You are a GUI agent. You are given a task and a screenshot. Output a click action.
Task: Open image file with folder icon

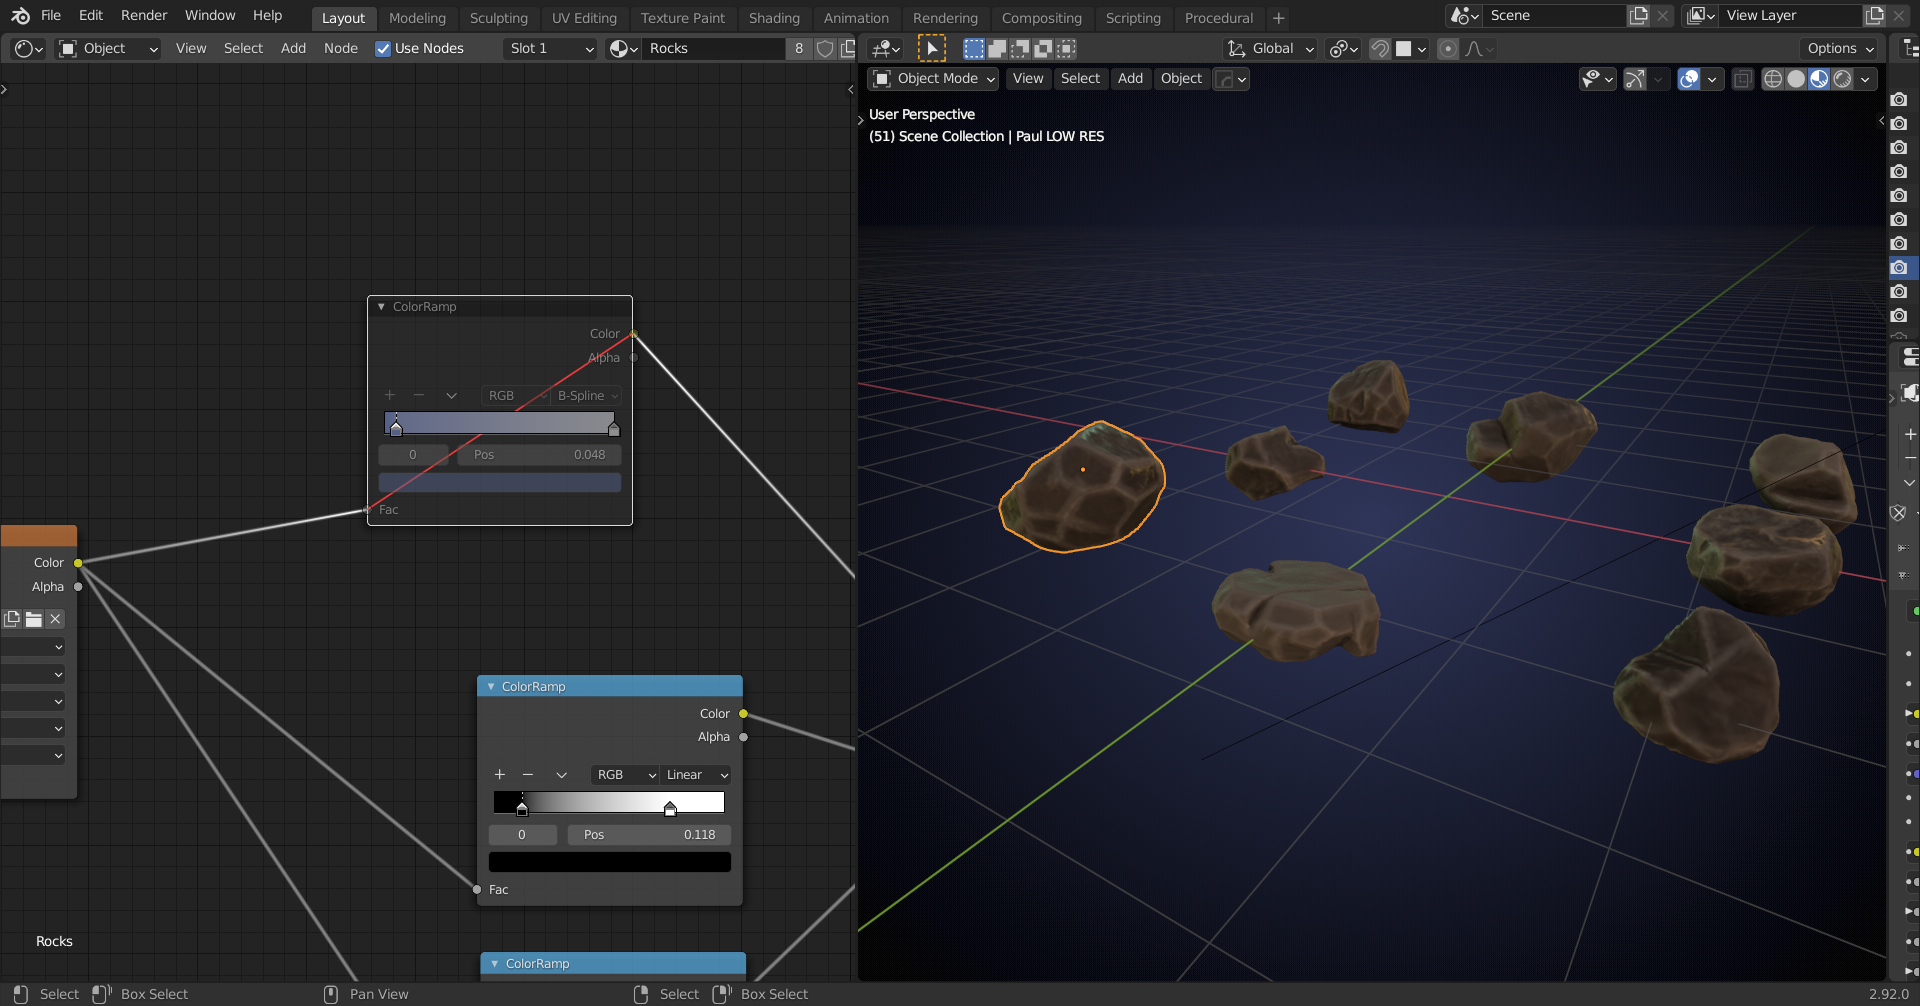(x=34, y=619)
